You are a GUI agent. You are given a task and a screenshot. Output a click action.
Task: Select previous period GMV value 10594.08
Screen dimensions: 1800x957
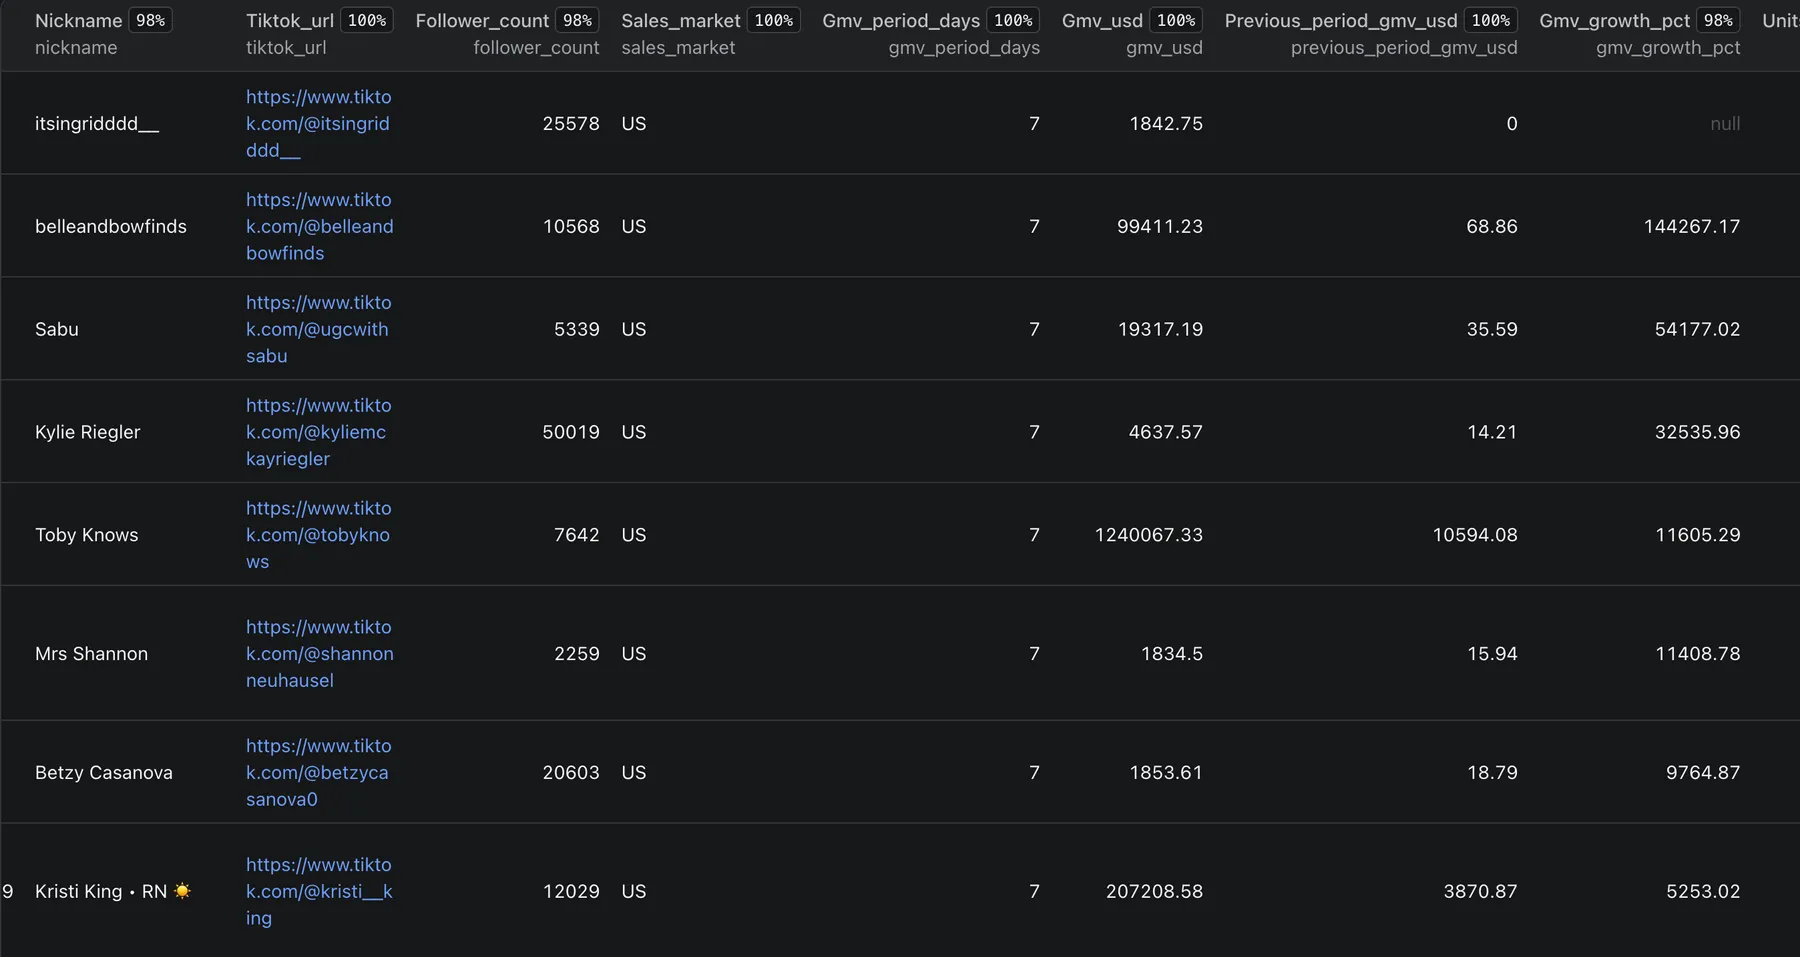1475,536
